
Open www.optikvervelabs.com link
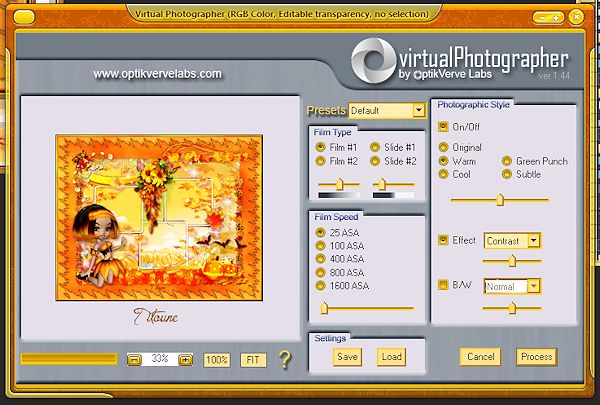pyautogui.click(x=157, y=73)
